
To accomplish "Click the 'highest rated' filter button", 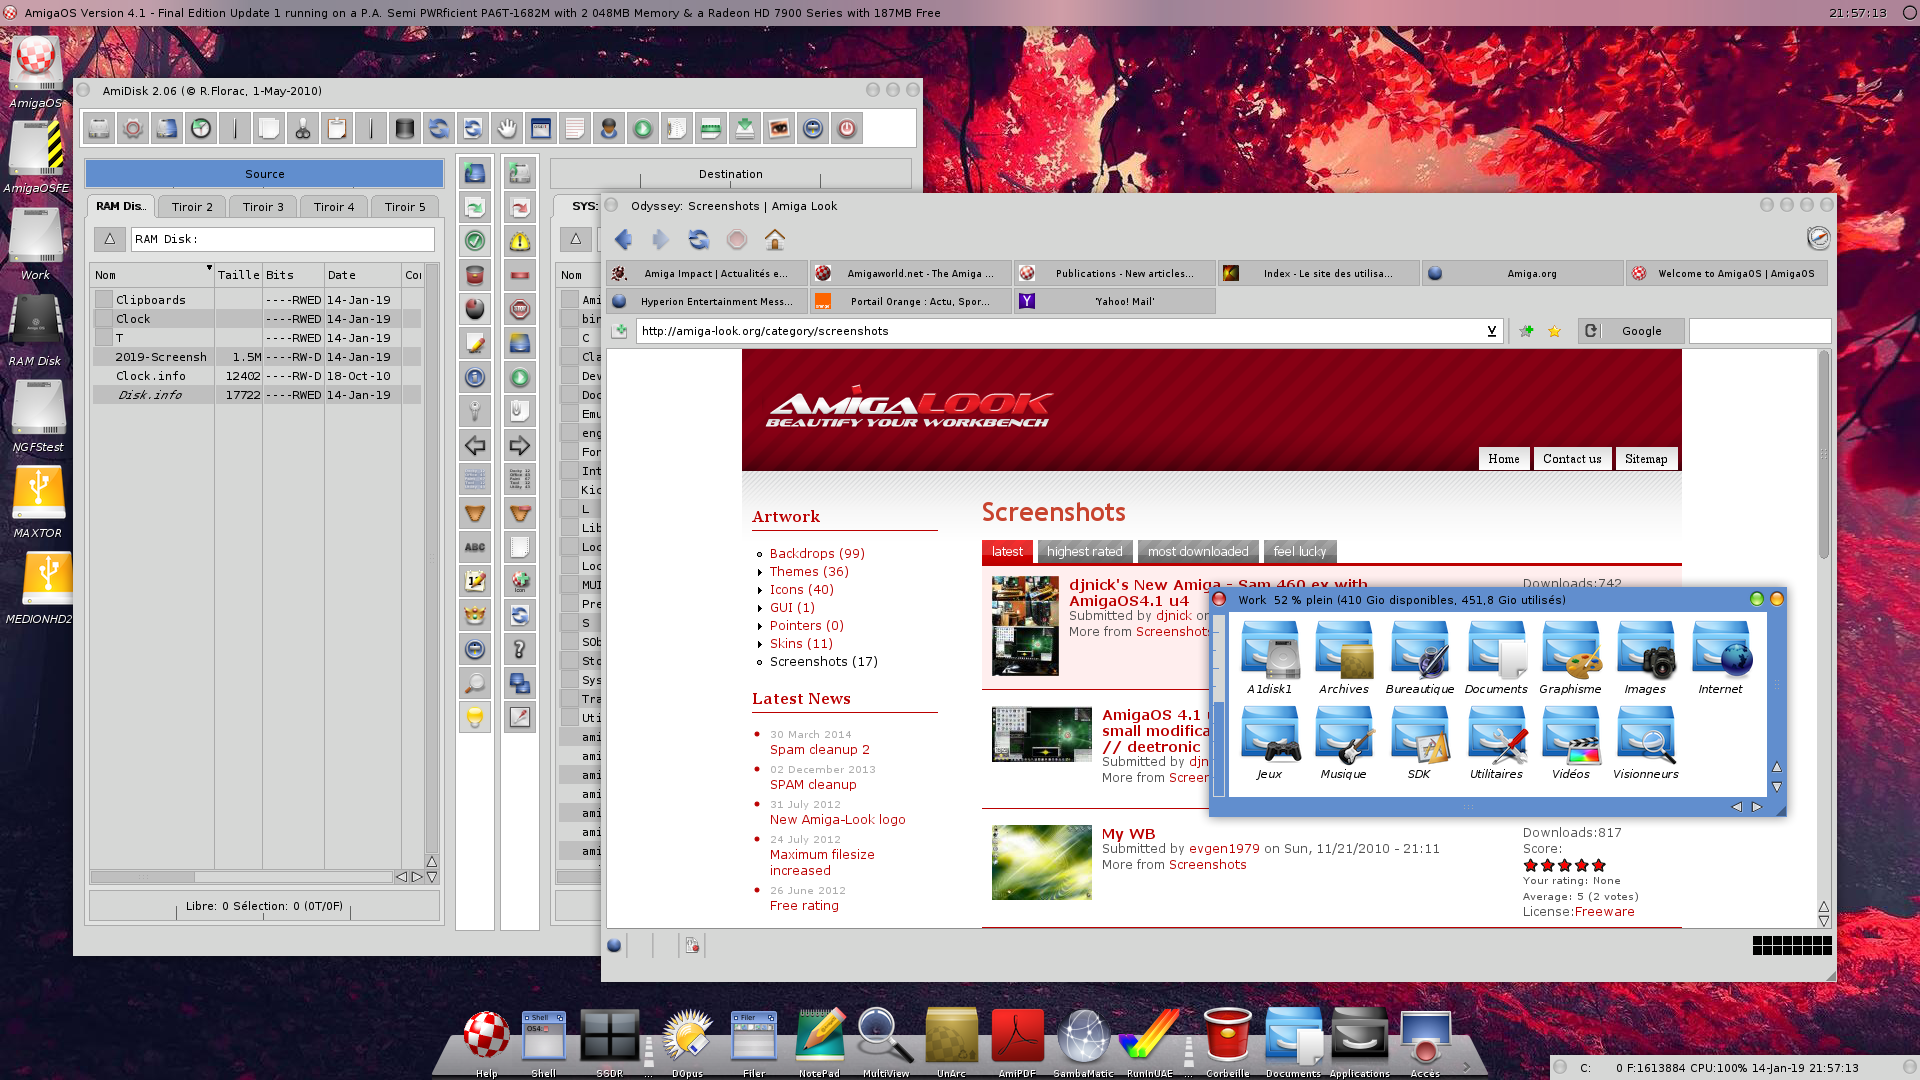I will pos(1084,551).
